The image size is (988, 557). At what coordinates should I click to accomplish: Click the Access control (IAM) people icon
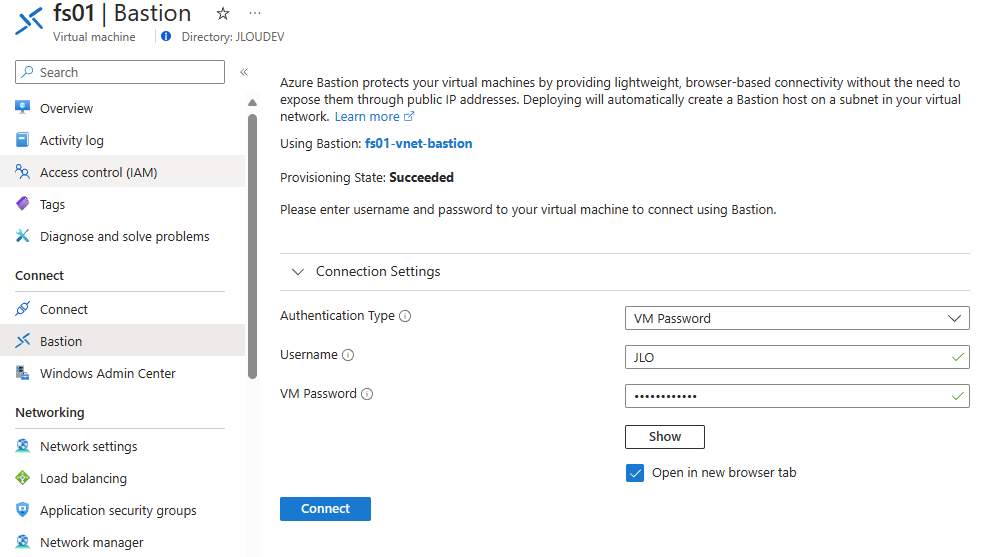[23, 171]
